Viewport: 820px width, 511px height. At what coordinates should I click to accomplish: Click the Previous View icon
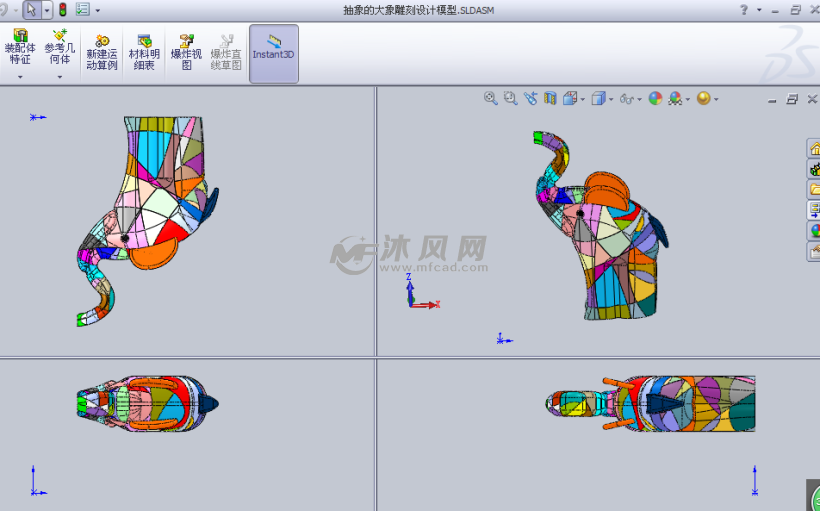click(530, 98)
